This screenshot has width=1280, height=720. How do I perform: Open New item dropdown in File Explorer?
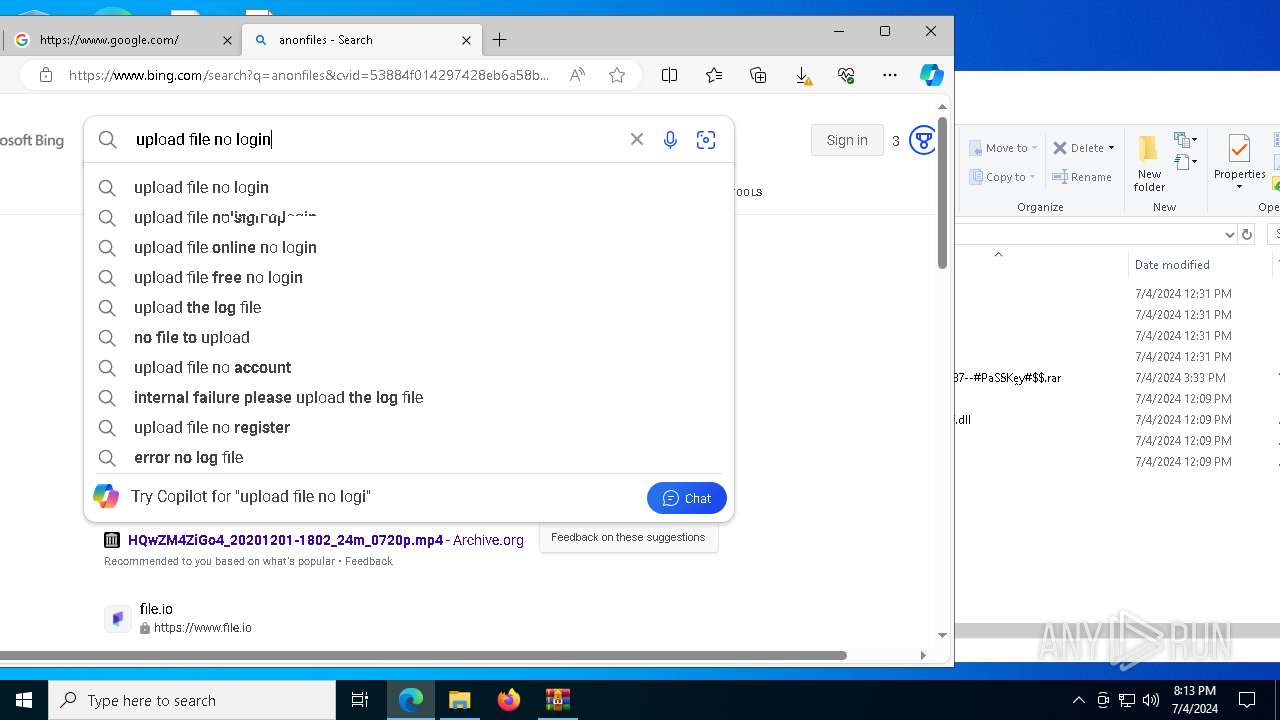pyautogui.click(x=1186, y=140)
